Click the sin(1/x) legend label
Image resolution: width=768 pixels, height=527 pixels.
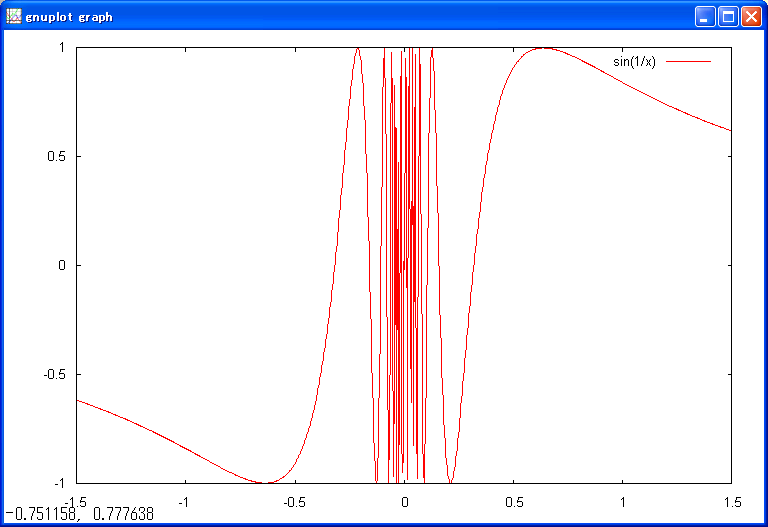point(634,62)
